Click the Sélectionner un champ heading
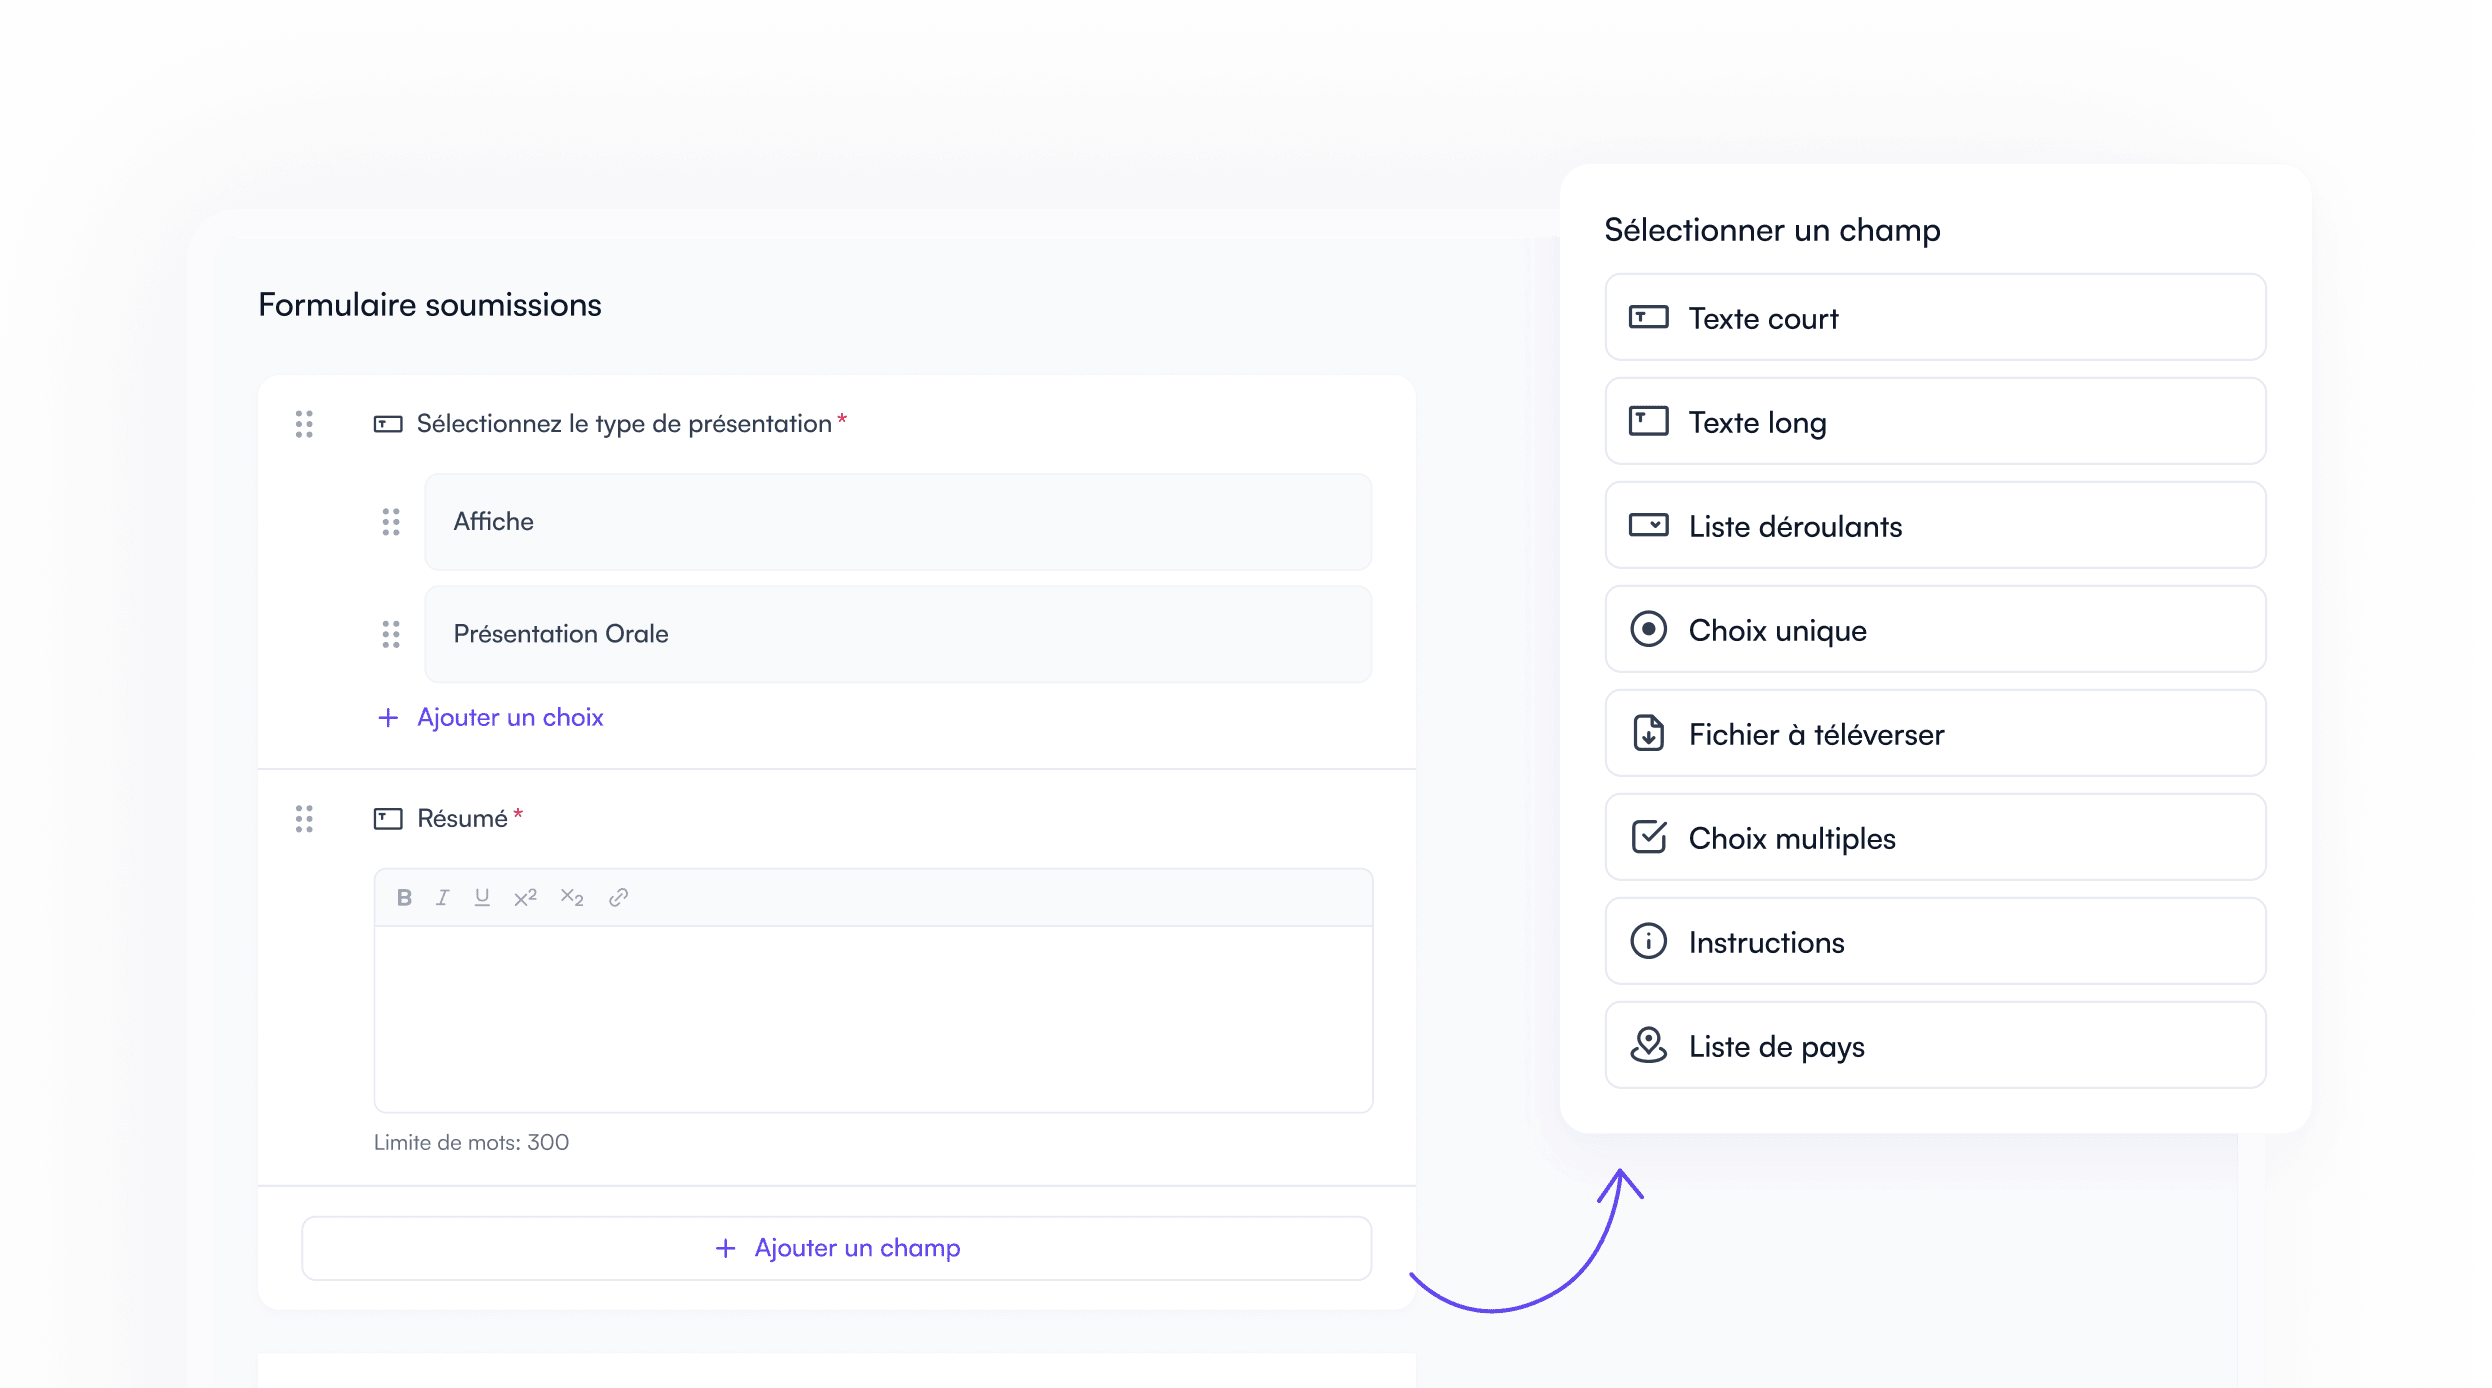 1772,230
